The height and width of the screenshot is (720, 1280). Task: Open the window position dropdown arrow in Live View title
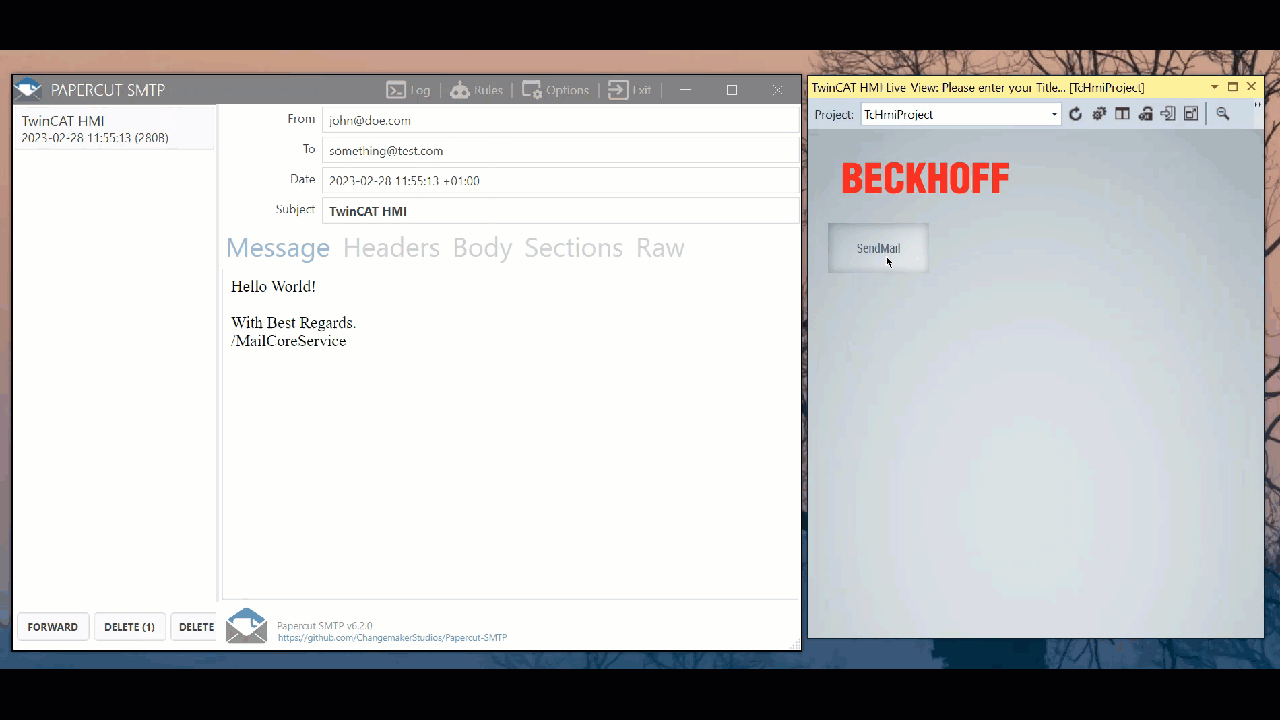tap(1215, 88)
